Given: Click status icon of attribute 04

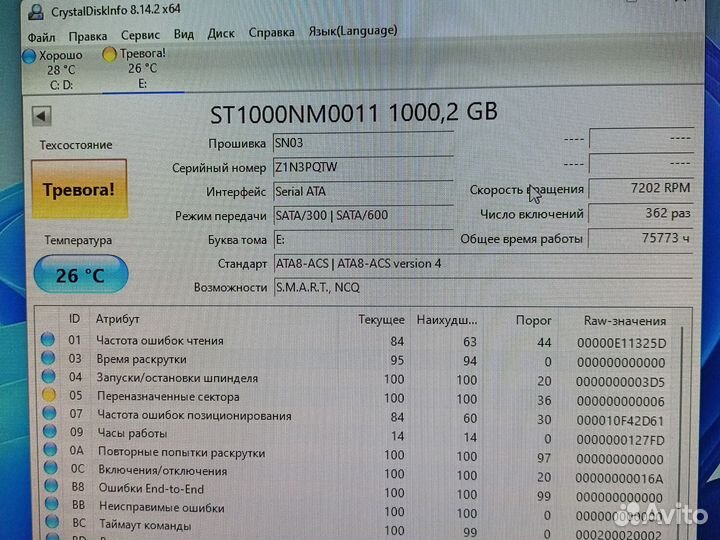Looking at the screenshot, I should 48,376.
